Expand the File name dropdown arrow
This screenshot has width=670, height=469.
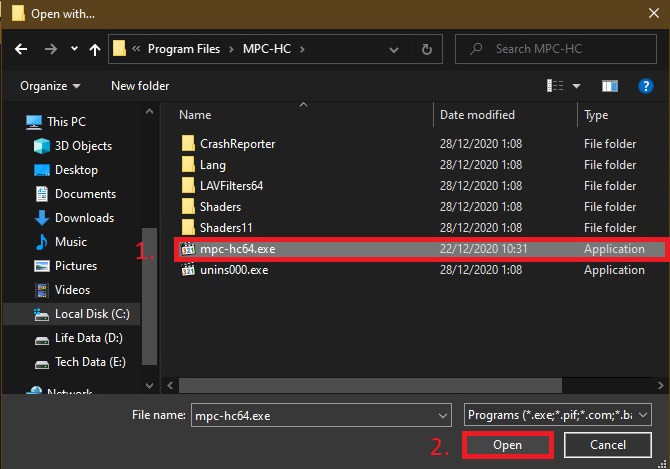[443, 416]
